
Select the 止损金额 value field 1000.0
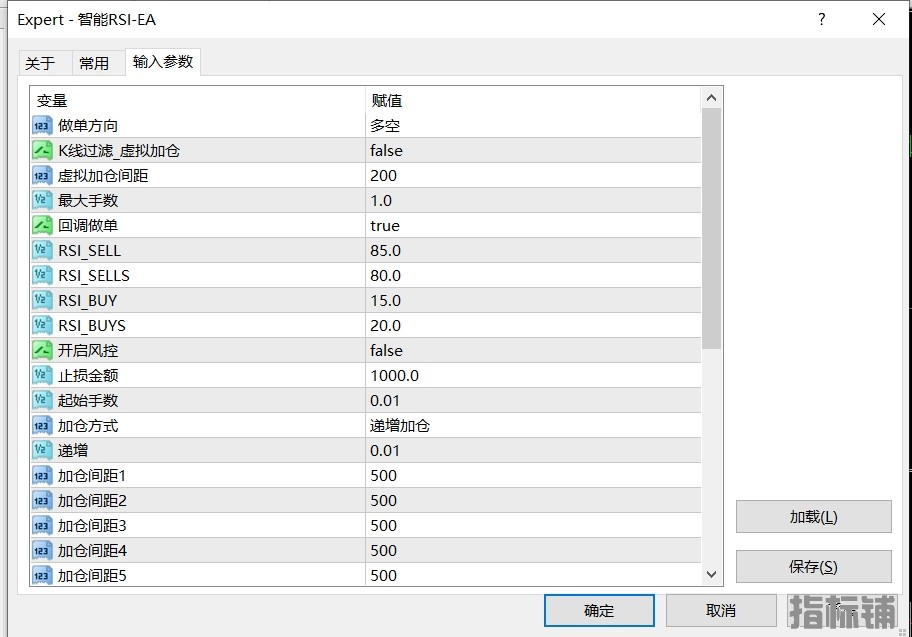click(x=532, y=375)
